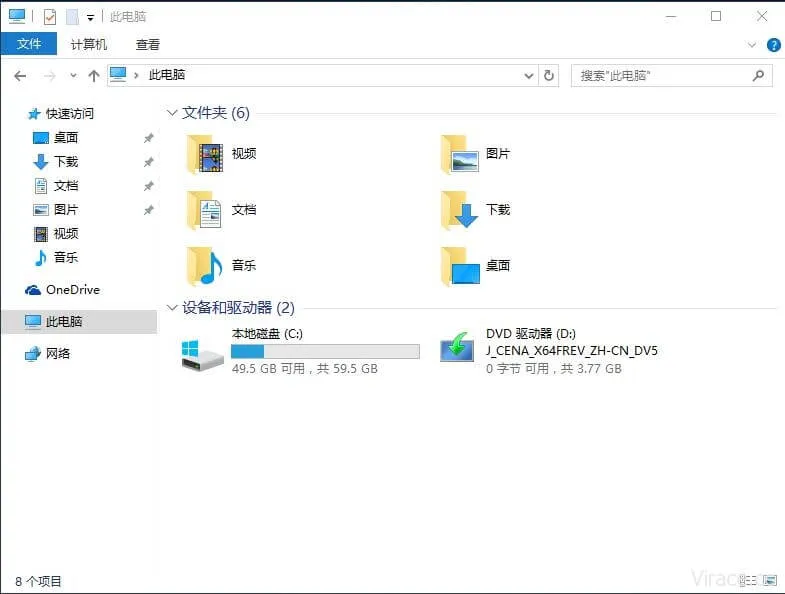Click the 文件夹 (6) group header
Screen dimensions: 785x594
pos(215,113)
